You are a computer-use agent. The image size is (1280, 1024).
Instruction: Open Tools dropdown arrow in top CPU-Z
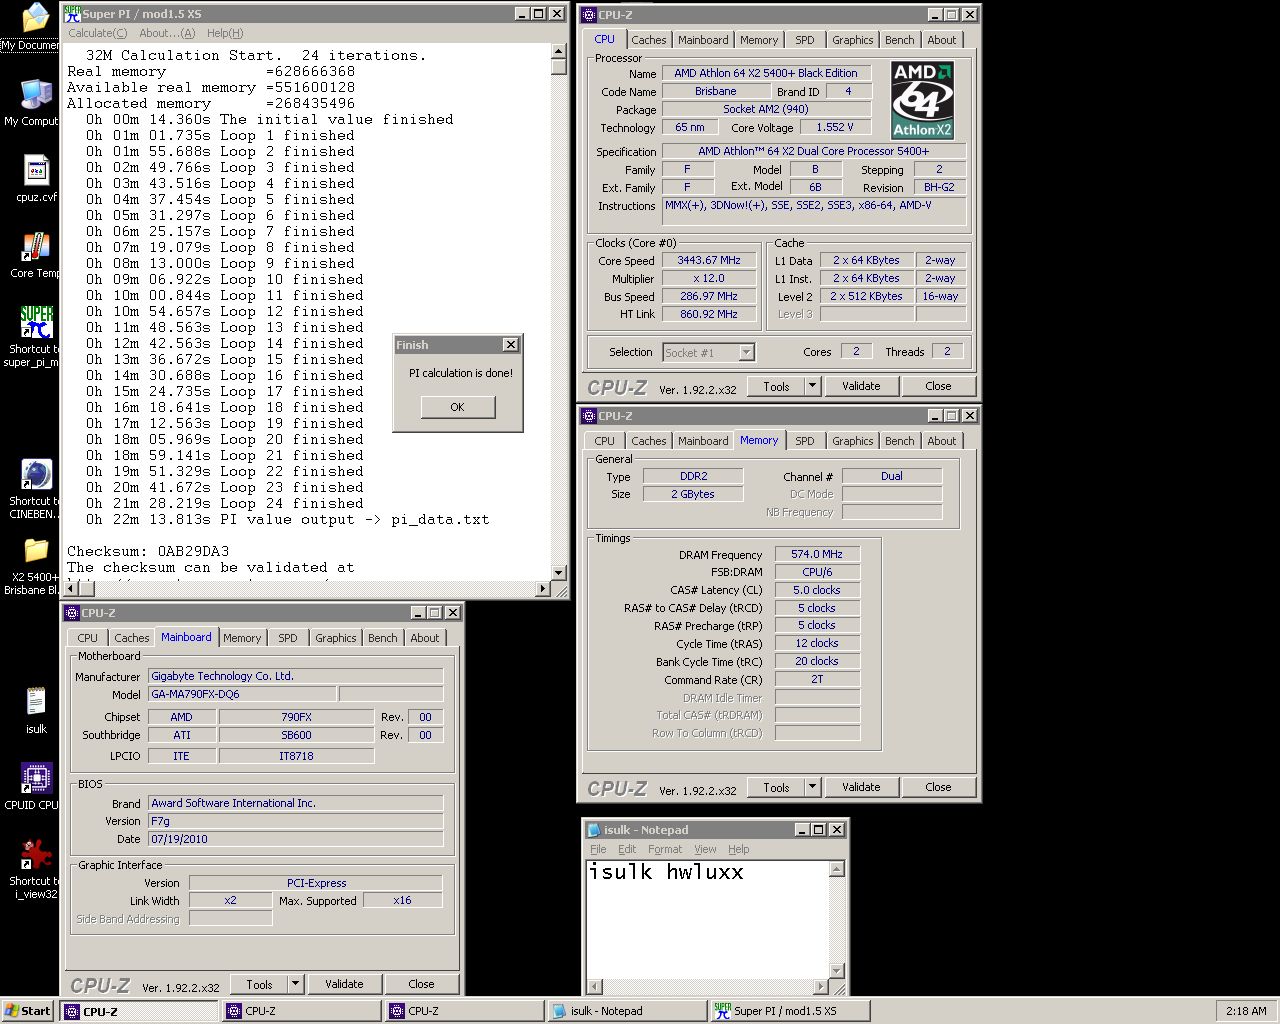coord(812,386)
